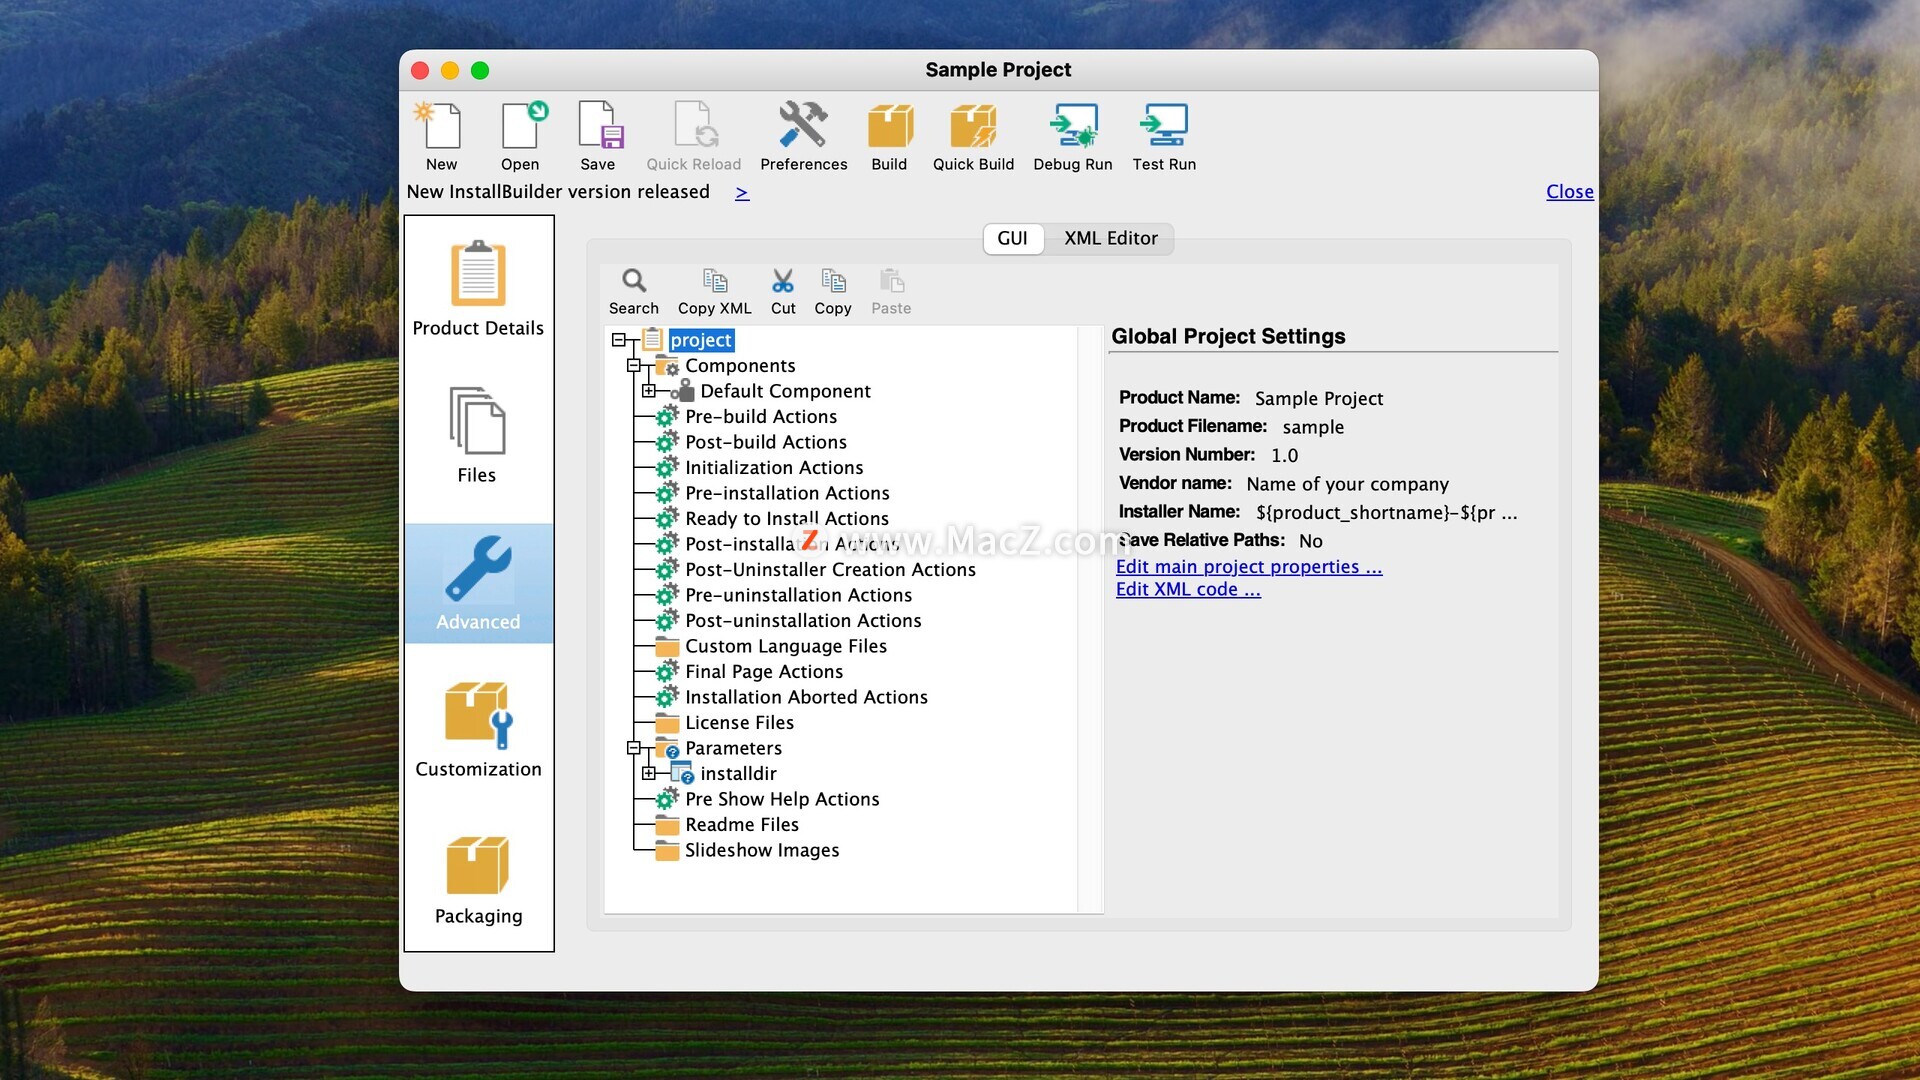Select Pre-uninstallation Actions in the tree
This screenshot has width=1920, height=1080.
799,595
